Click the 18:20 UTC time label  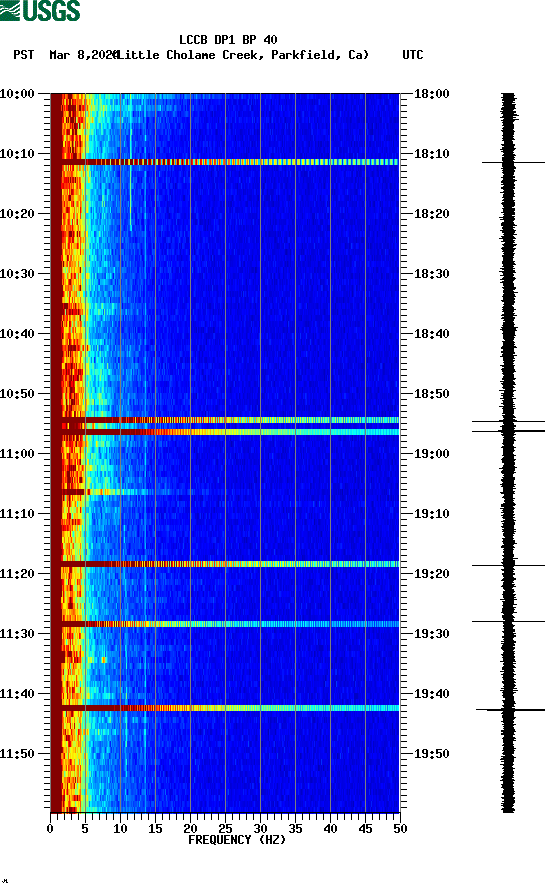pos(432,214)
